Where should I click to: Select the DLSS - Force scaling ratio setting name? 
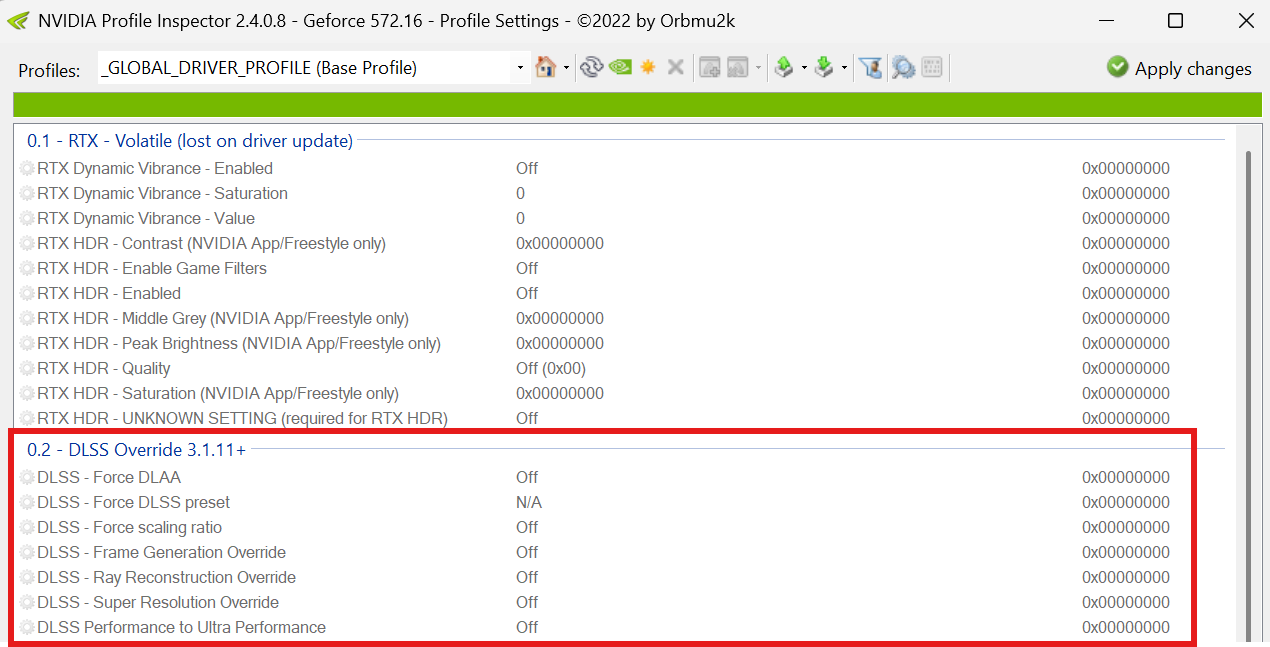(x=129, y=527)
